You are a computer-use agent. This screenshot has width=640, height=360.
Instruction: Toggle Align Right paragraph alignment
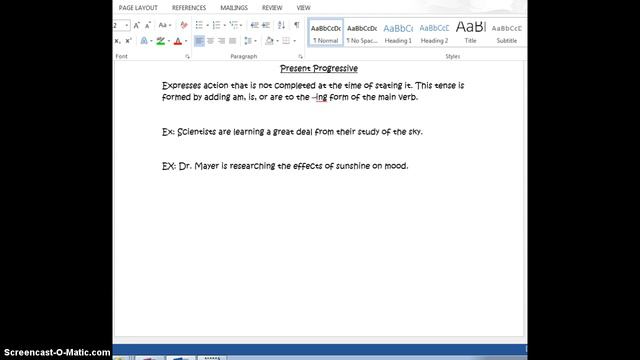tap(221, 41)
